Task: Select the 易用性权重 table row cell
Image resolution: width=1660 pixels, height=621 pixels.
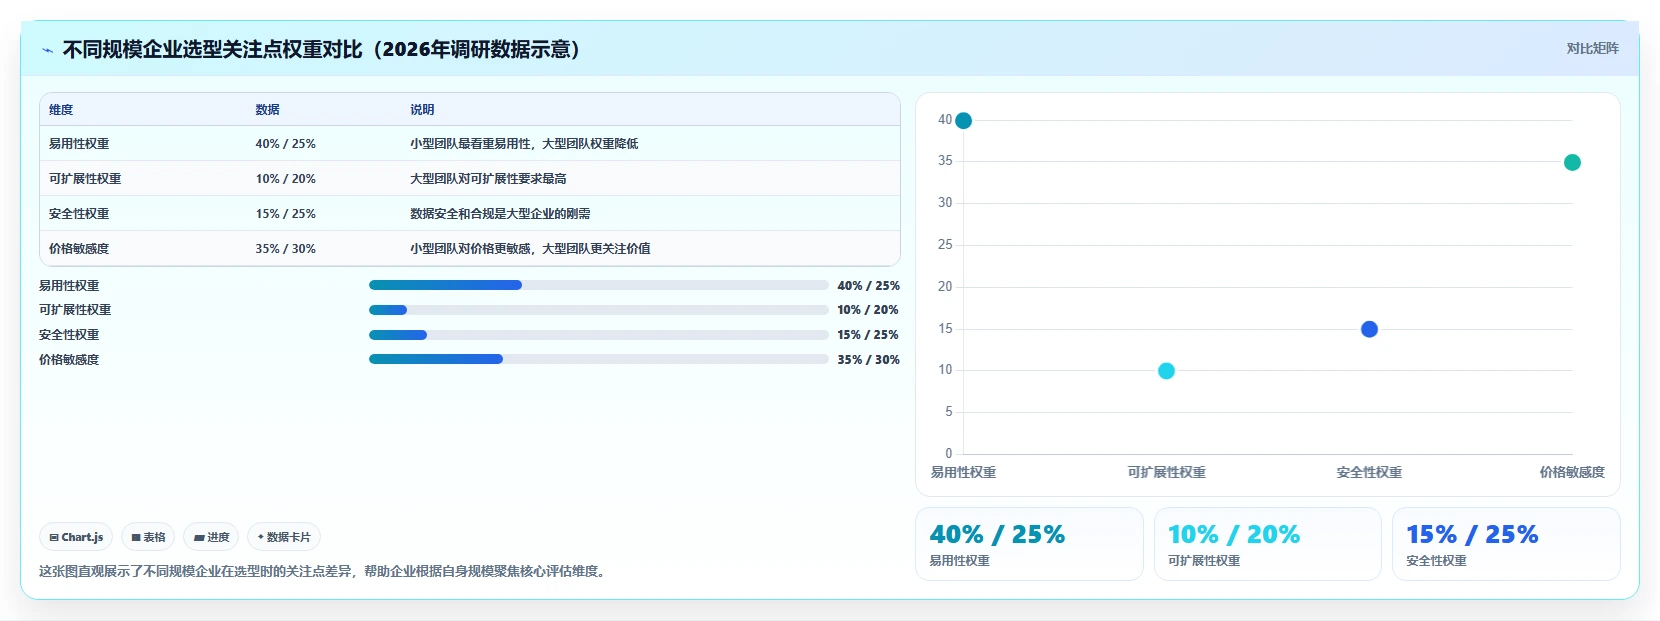Action: click(x=79, y=144)
